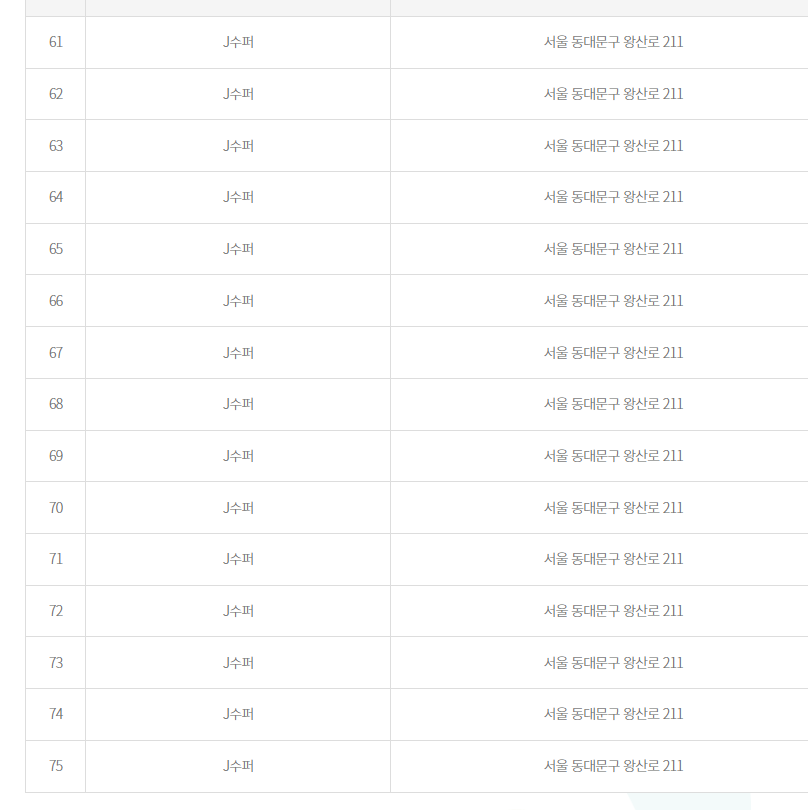Click address text in row 64
The height and width of the screenshot is (810, 808).
click(613, 197)
